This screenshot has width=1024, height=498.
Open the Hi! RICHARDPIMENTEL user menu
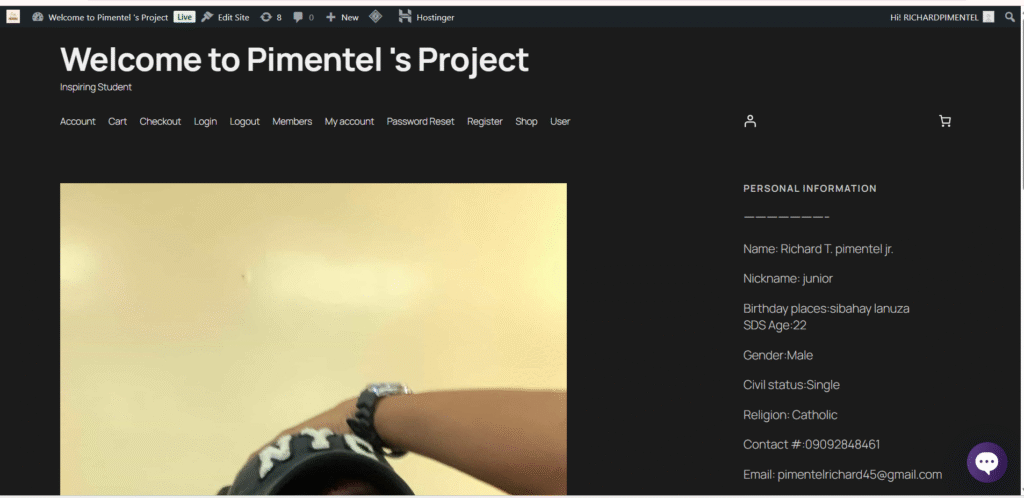[x=940, y=17]
